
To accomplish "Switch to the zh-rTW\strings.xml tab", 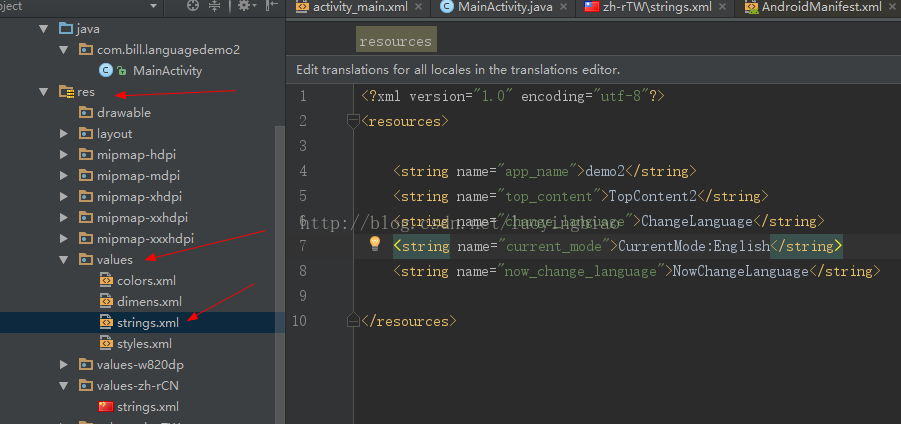I will point(657,7).
